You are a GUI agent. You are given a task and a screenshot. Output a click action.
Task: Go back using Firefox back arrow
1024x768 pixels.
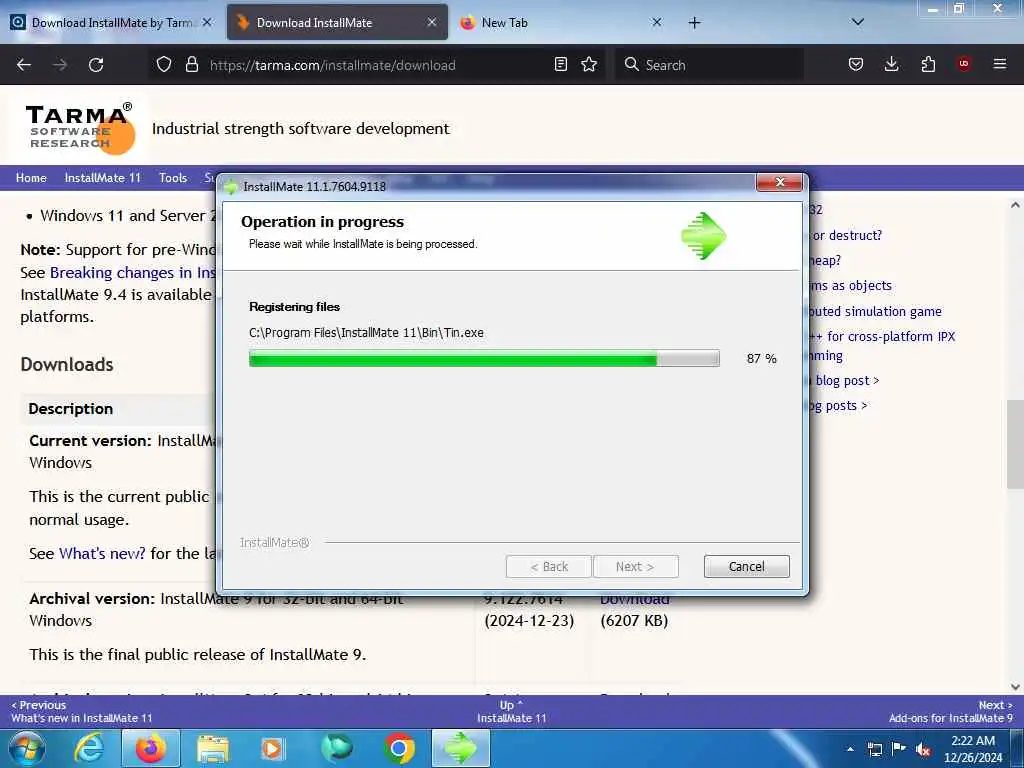[x=24, y=65]
